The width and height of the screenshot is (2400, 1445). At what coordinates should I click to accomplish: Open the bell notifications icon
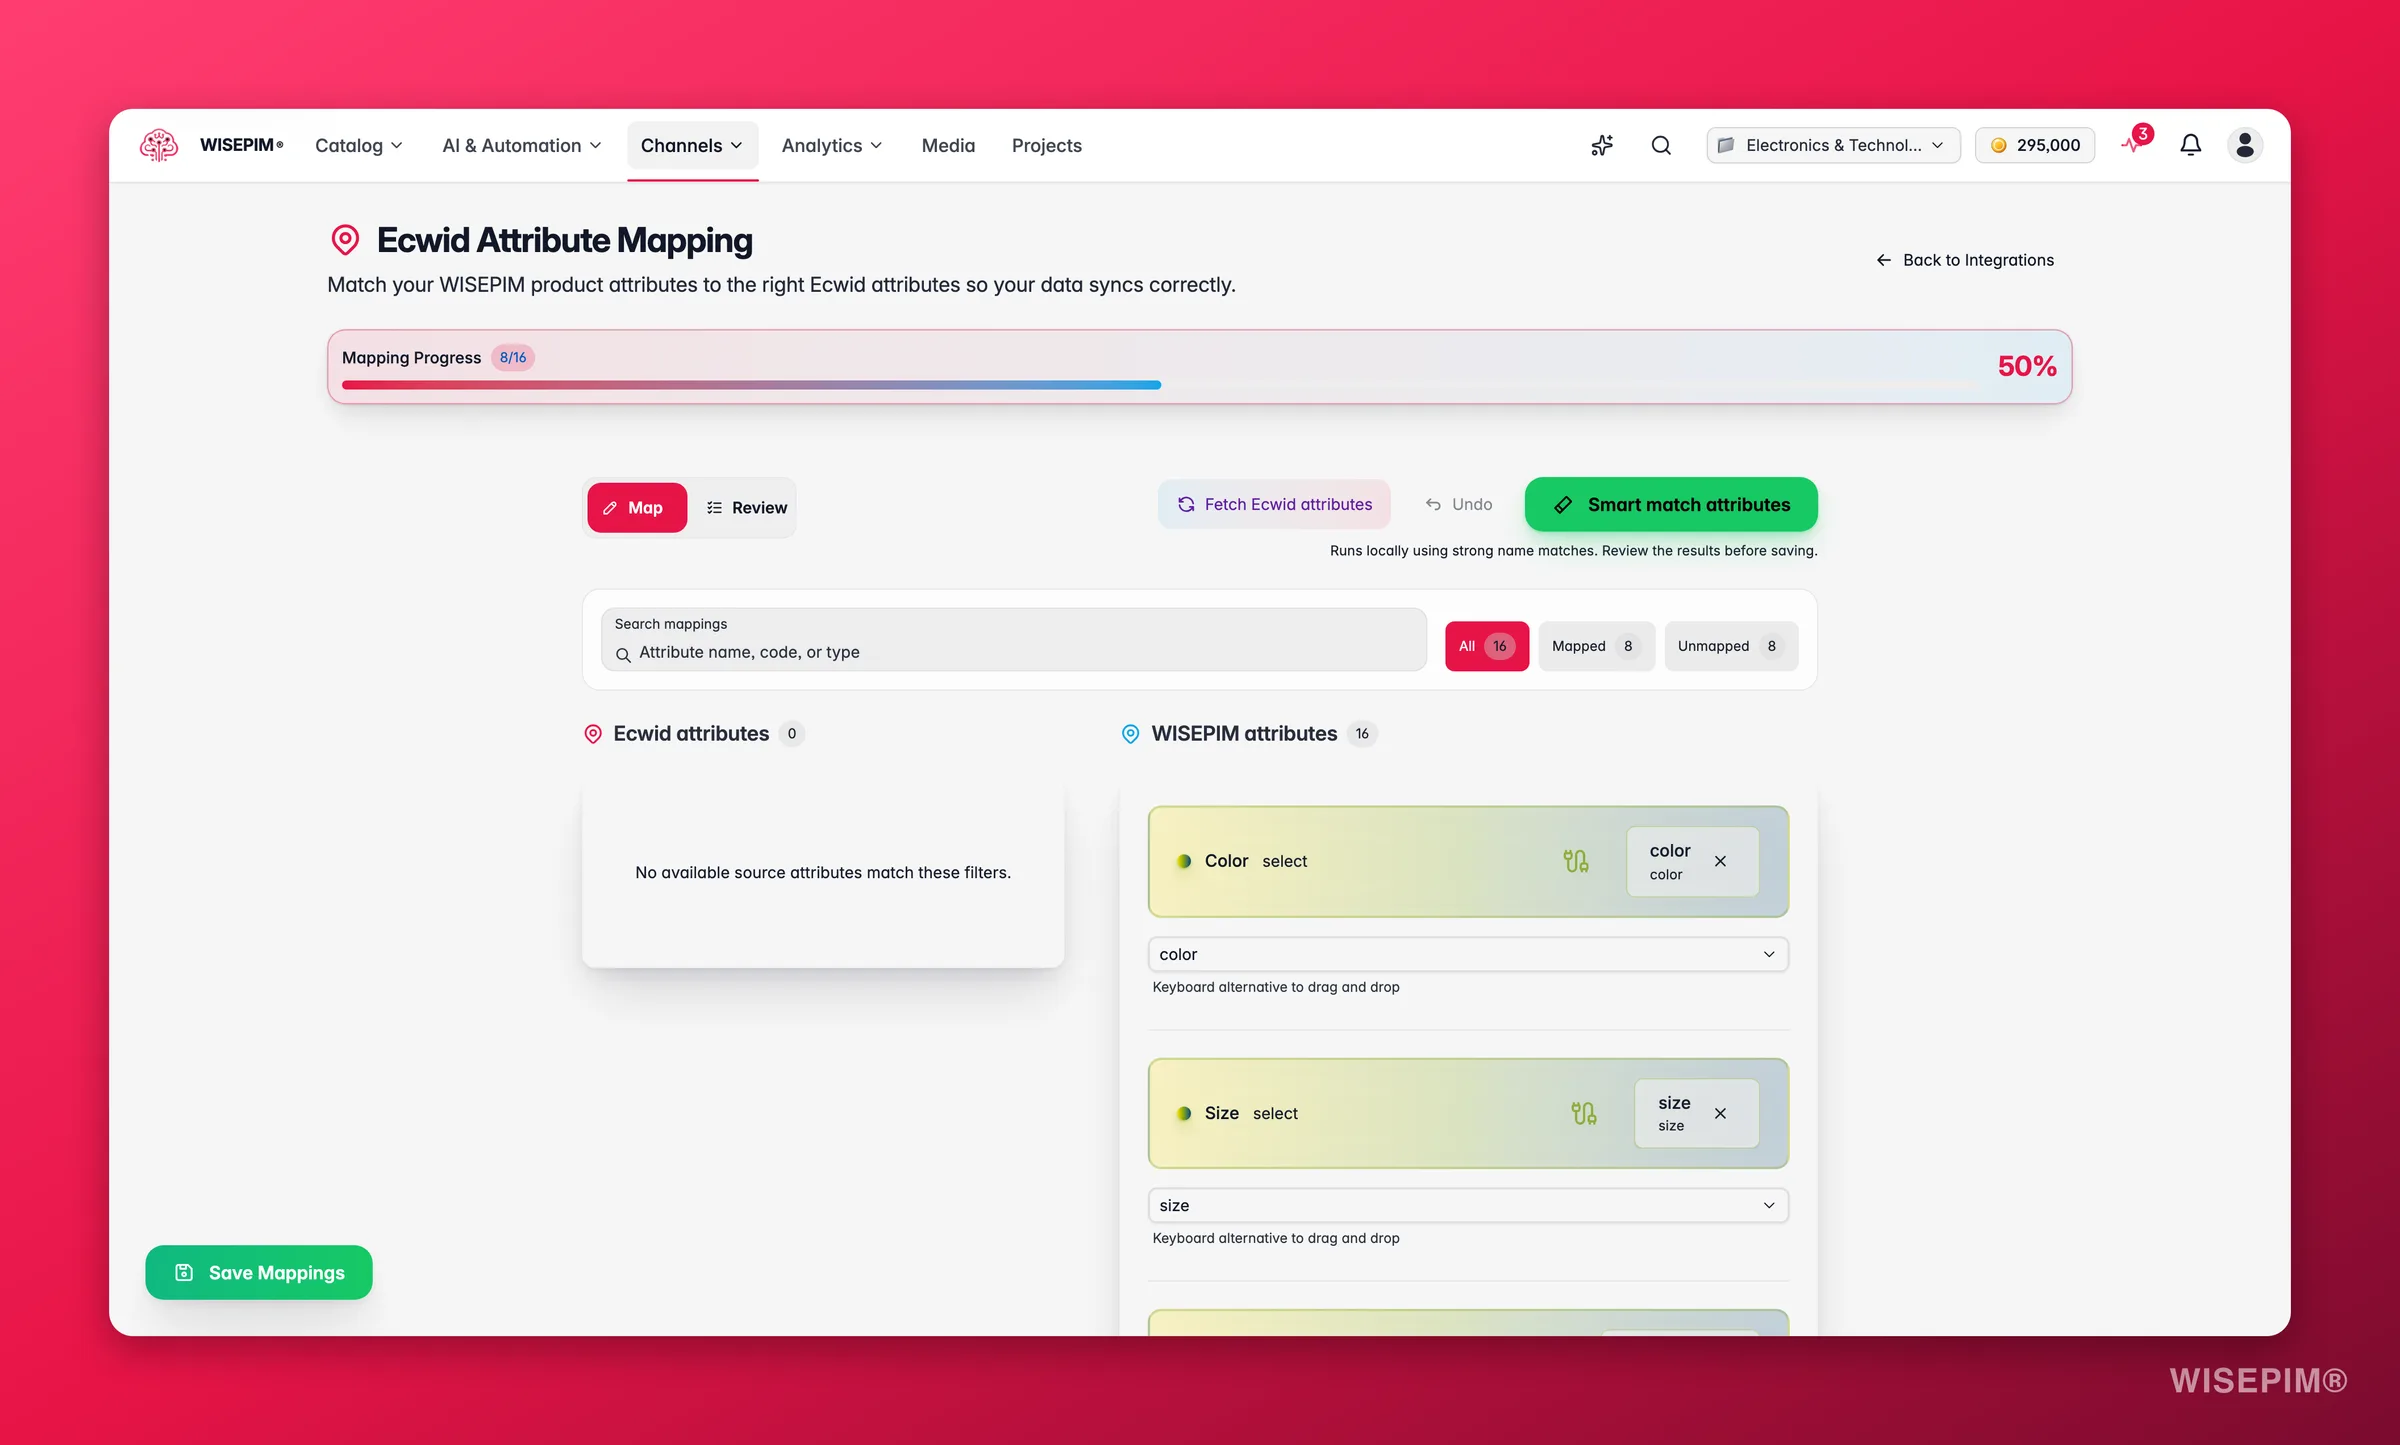point(2190,145)
